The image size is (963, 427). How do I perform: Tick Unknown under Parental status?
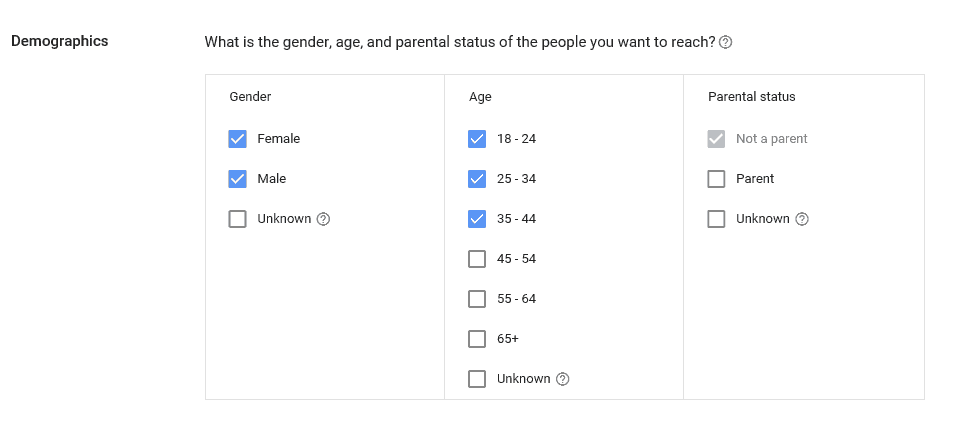[x=716, y=219]
